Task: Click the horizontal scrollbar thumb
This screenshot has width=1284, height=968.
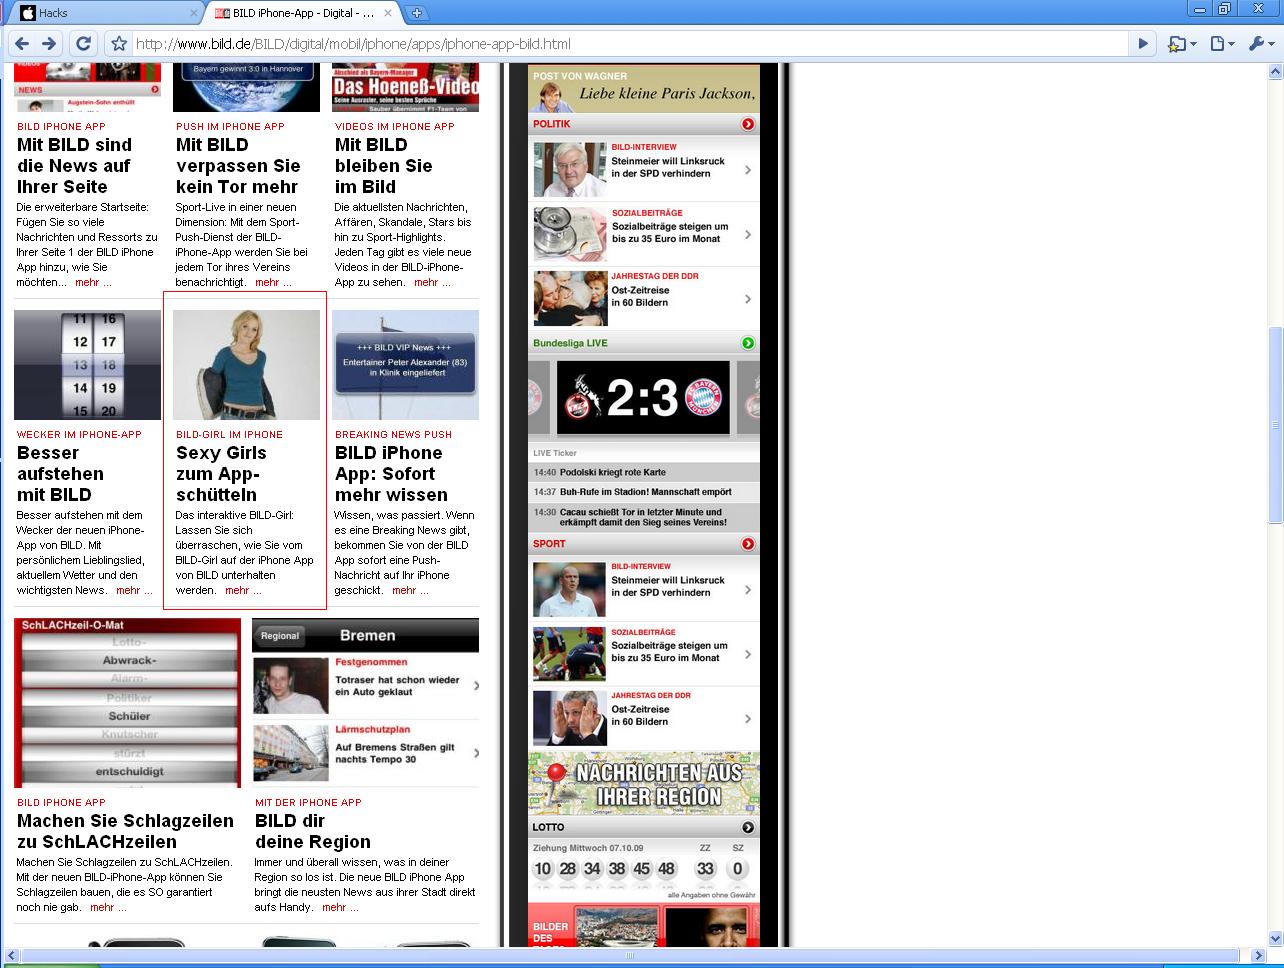Action: coord(630,956)
